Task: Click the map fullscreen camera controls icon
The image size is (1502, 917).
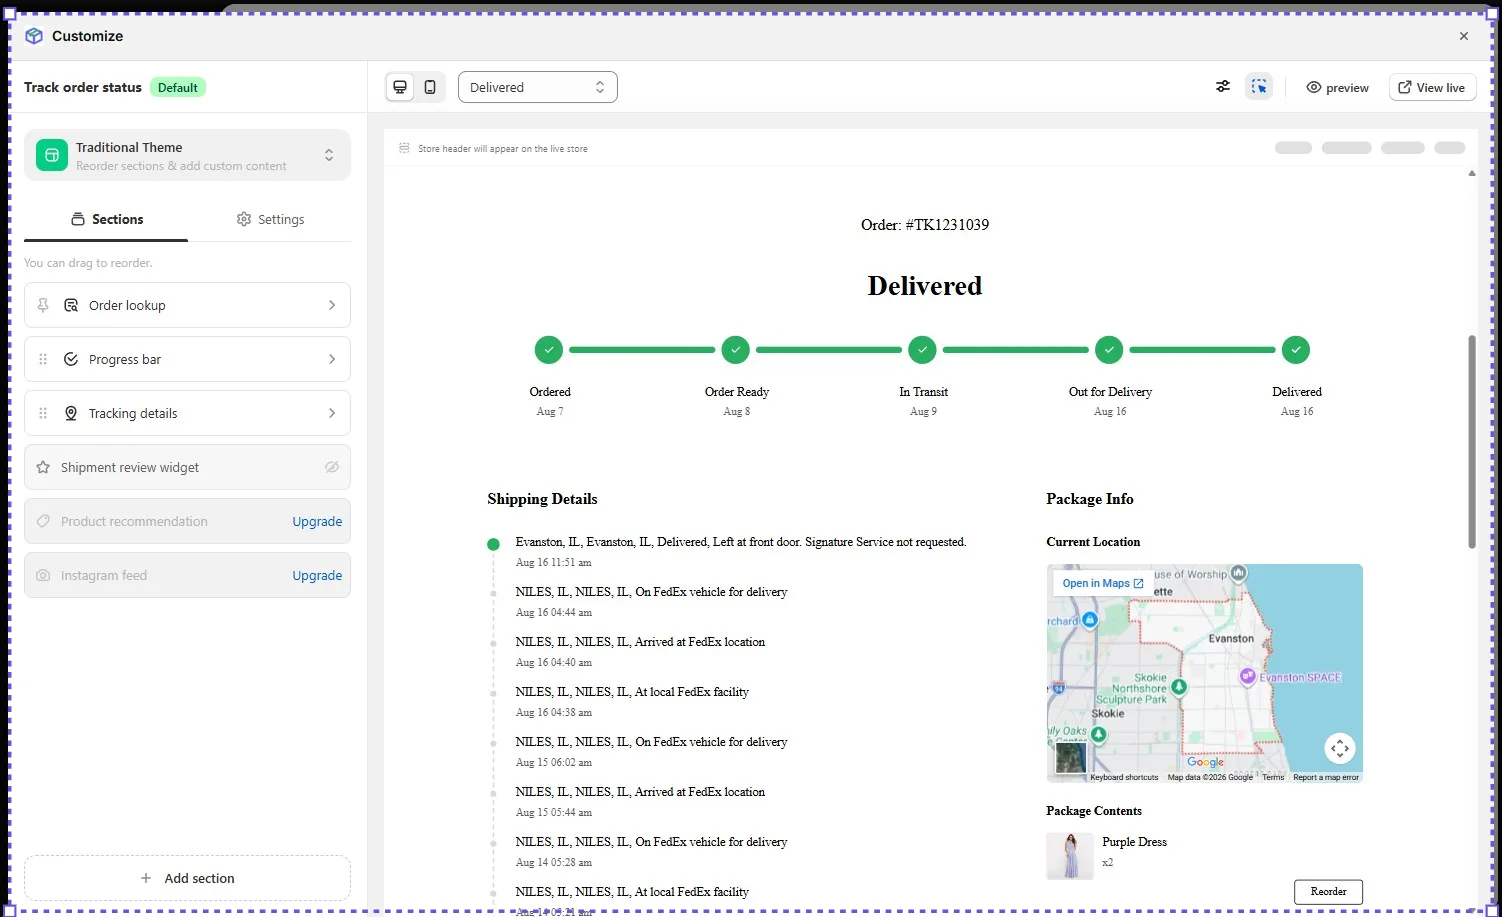Action: pos(1340,748)
